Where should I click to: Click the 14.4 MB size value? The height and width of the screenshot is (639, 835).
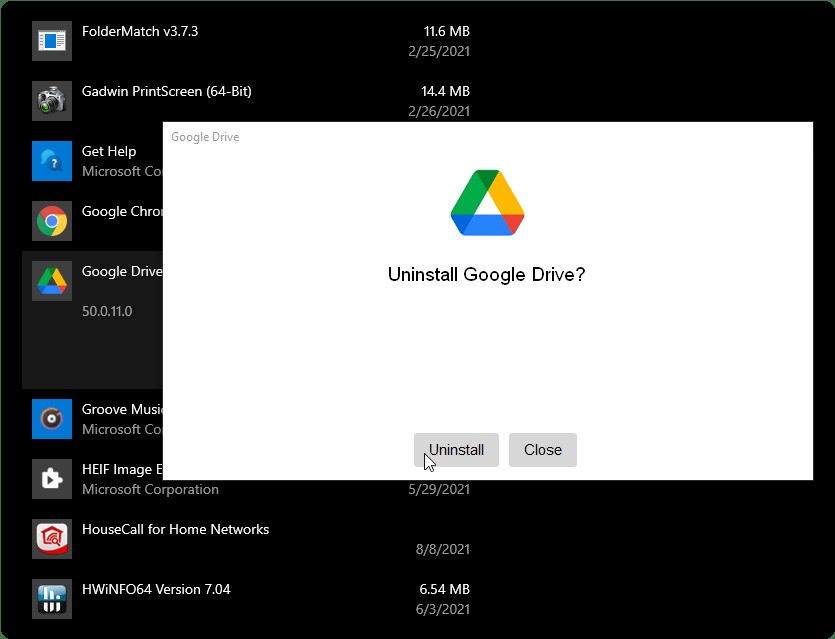[x=446, y=91]
